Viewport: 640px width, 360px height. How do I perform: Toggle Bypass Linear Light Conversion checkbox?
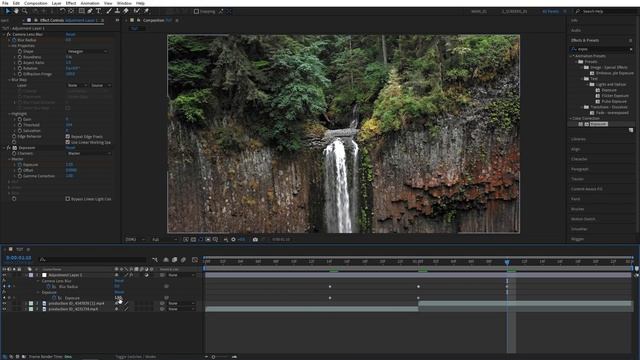click(x=68, y=199)
